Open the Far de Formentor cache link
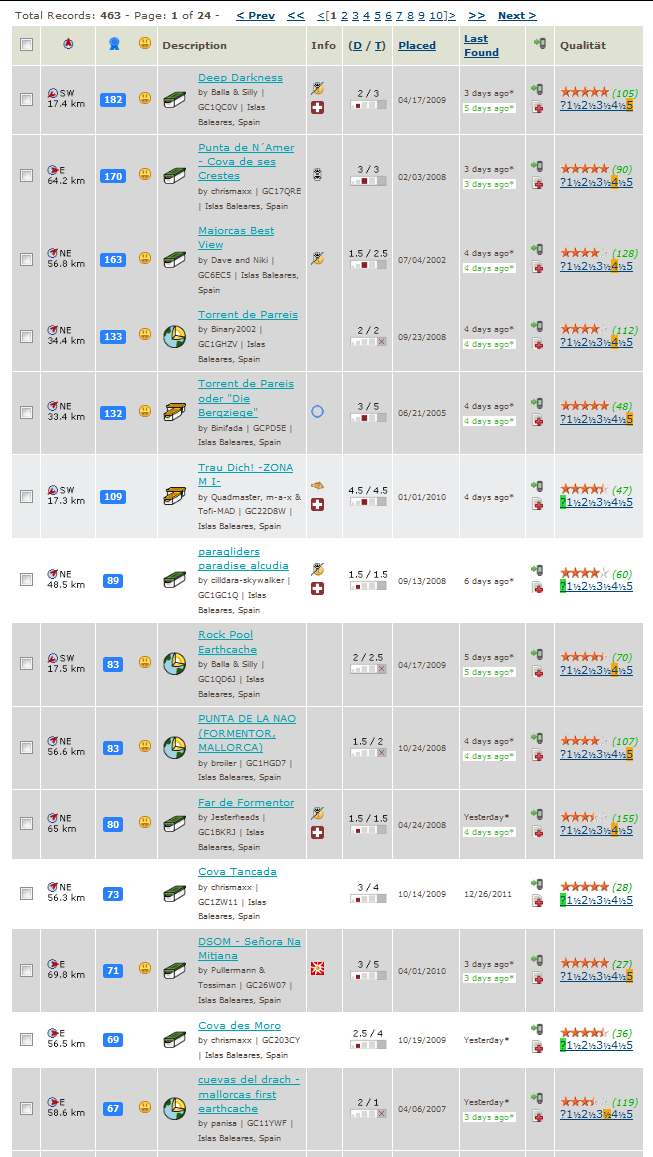This screenshot has width=653, height=1157. pyautogui.click(x=246, y=802)
